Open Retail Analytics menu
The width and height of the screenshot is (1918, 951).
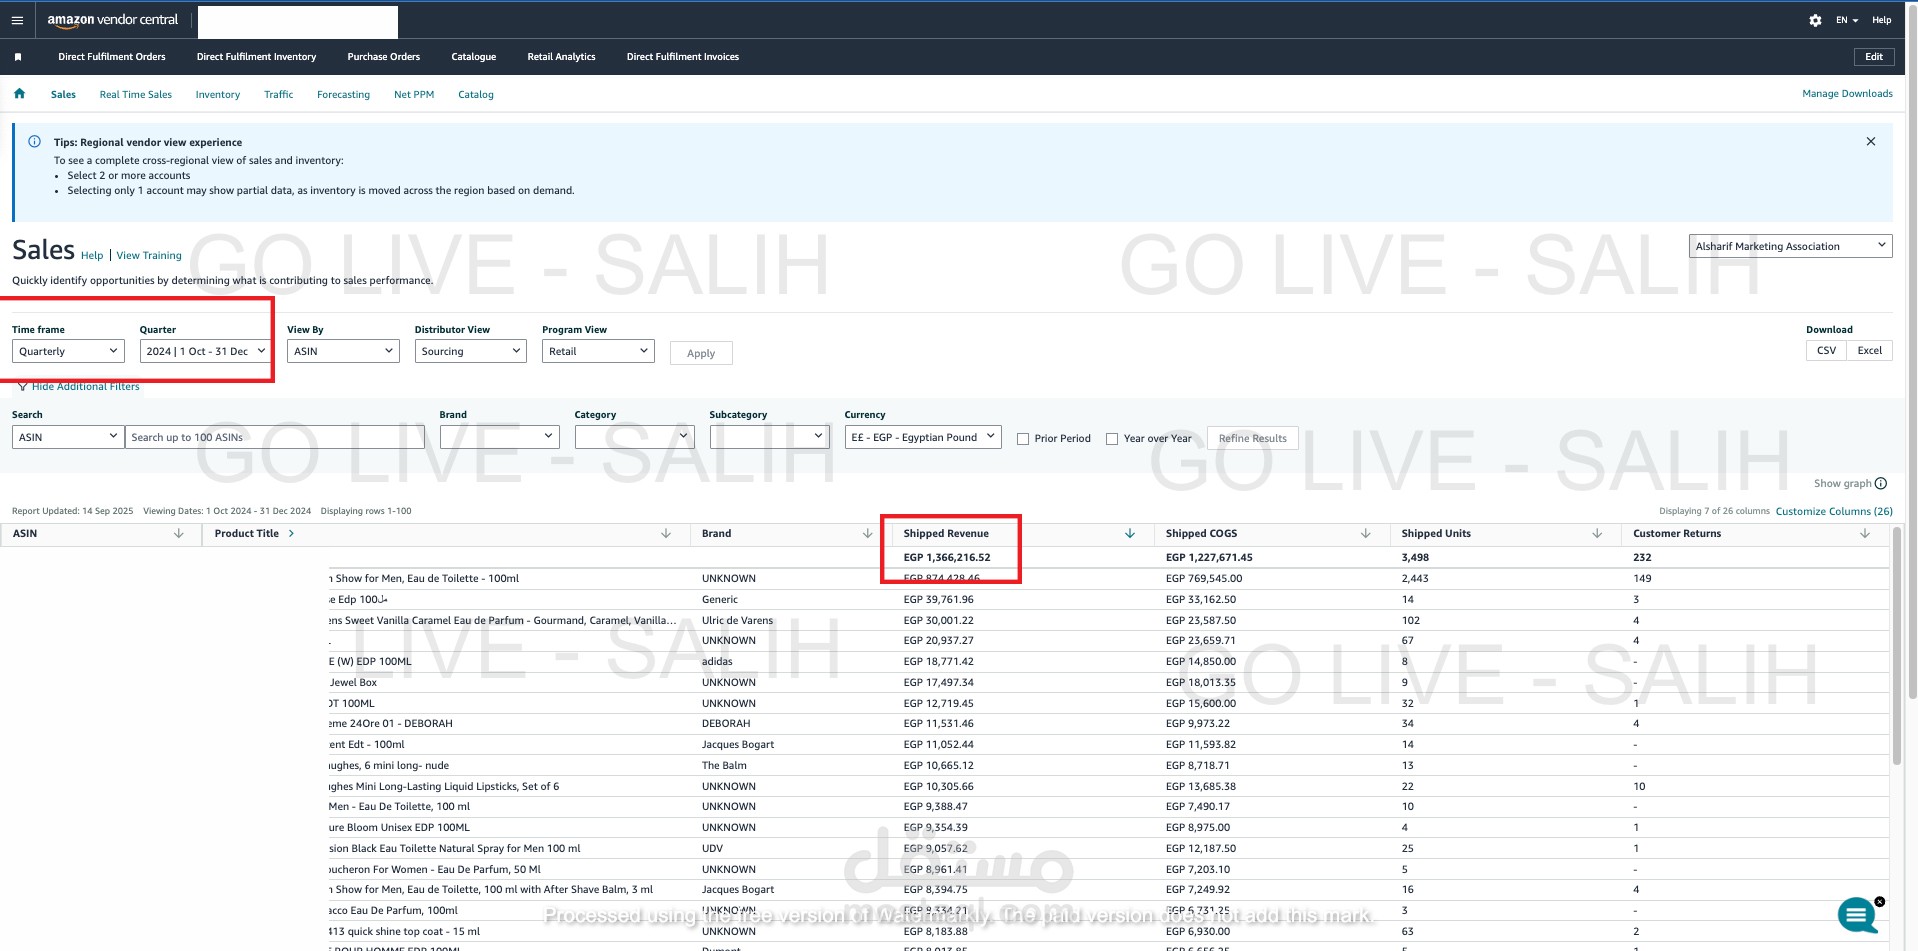tap(561, 57)
